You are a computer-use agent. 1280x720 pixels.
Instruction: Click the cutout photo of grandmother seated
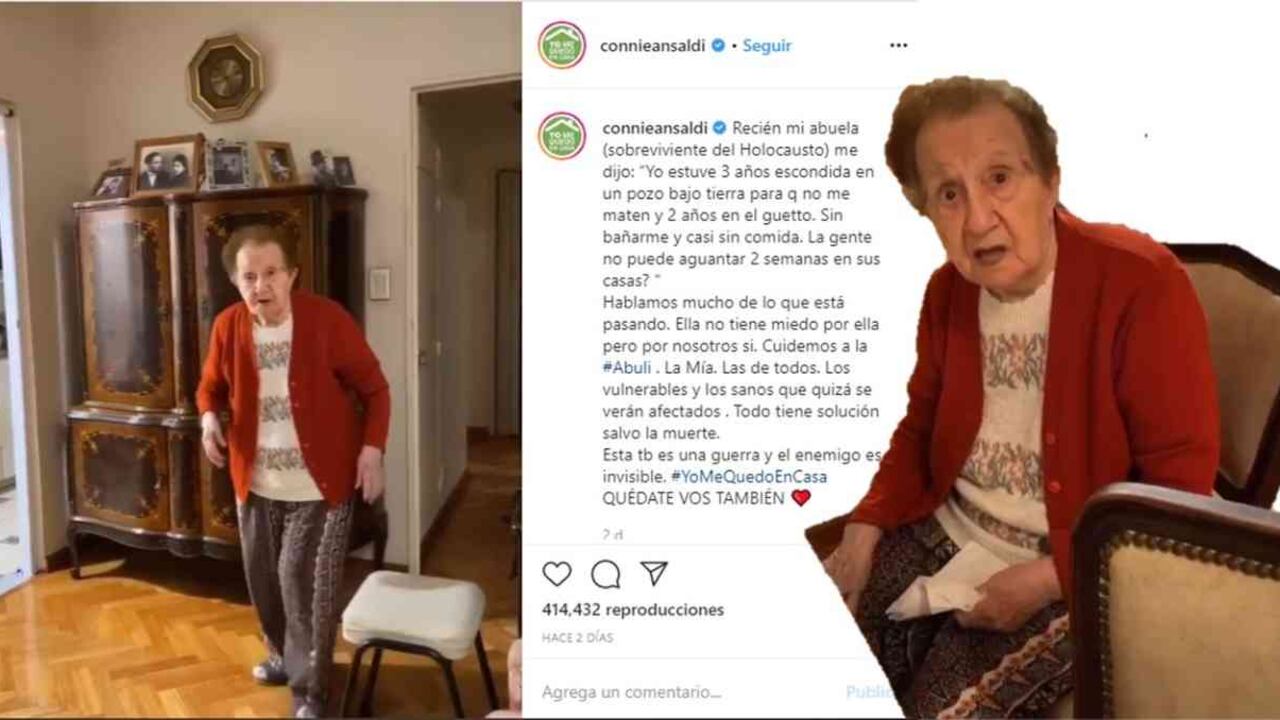coord(1042,400)
